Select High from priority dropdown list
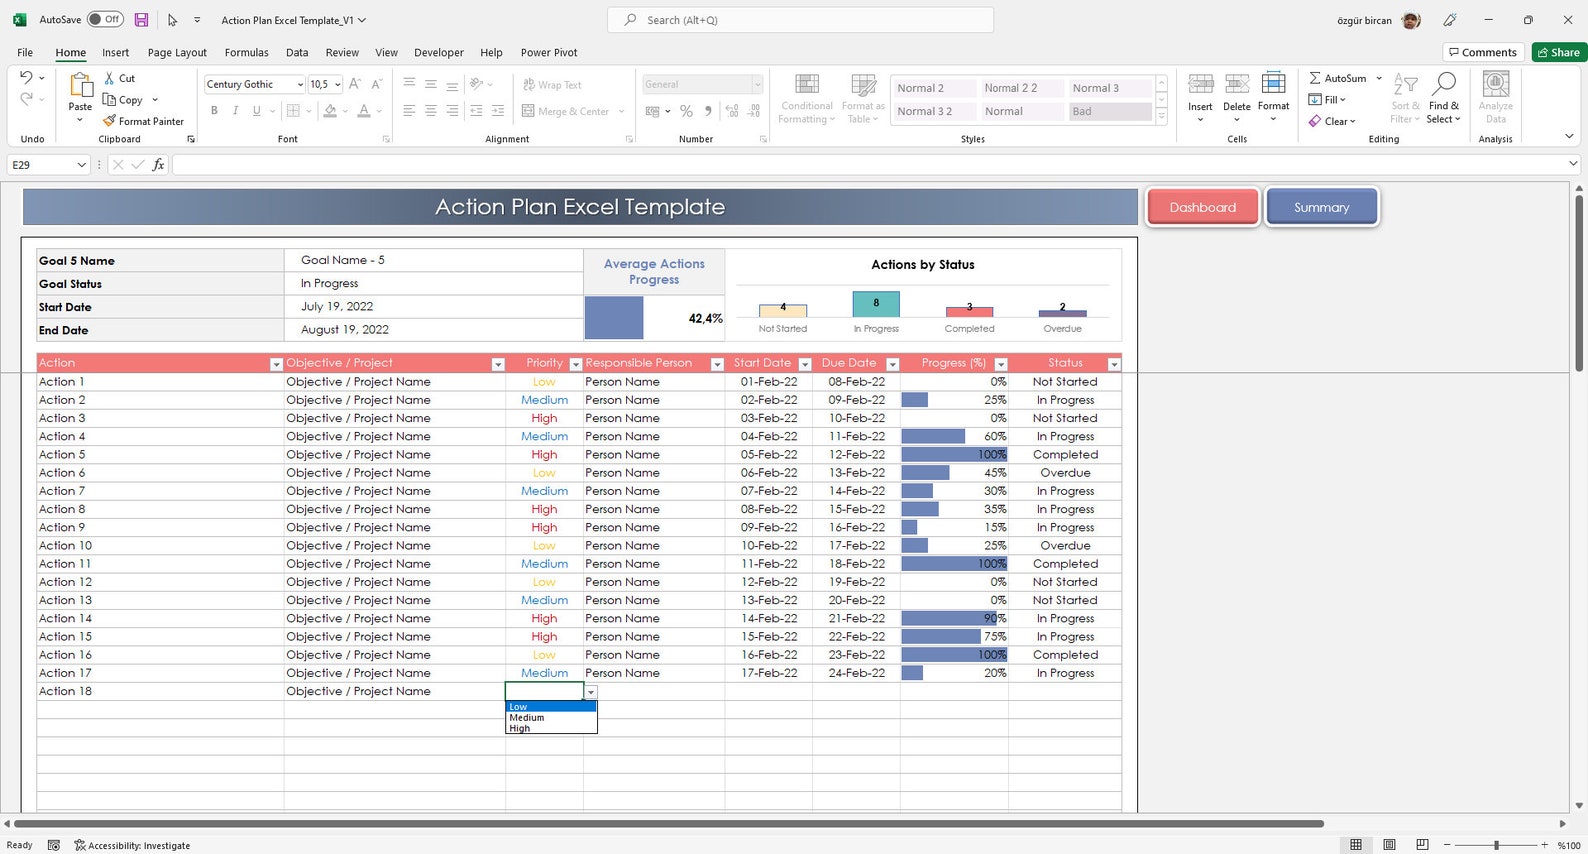 point(551,728)
